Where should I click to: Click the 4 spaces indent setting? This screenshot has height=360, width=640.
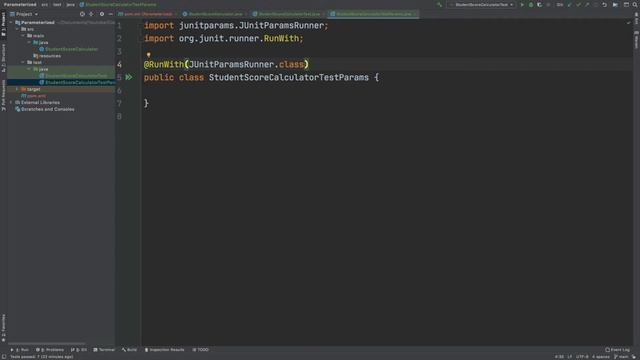pyautogui.click(x=600, y=357)
